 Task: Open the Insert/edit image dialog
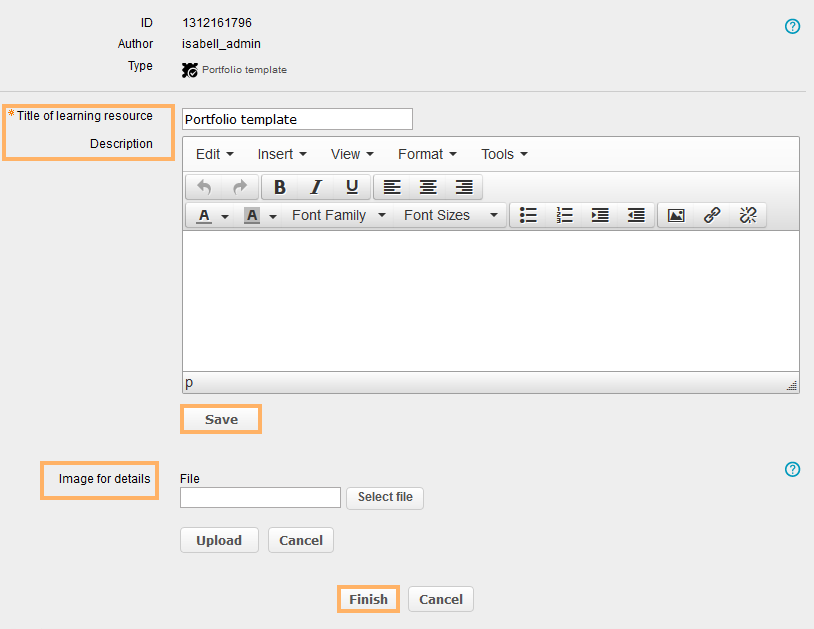point(676,215)
